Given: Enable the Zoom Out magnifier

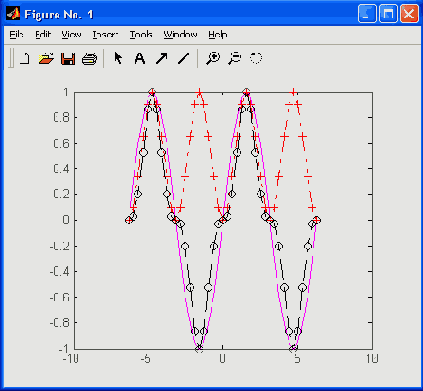Looking at the screenshot, I should point(235,58).
